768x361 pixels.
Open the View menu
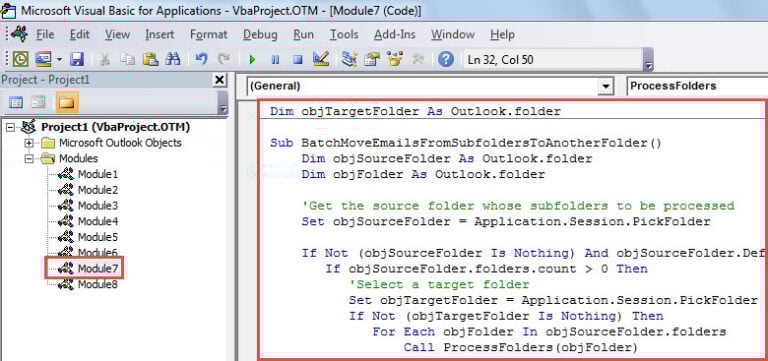pyautogui.click(x=118, y=34)
